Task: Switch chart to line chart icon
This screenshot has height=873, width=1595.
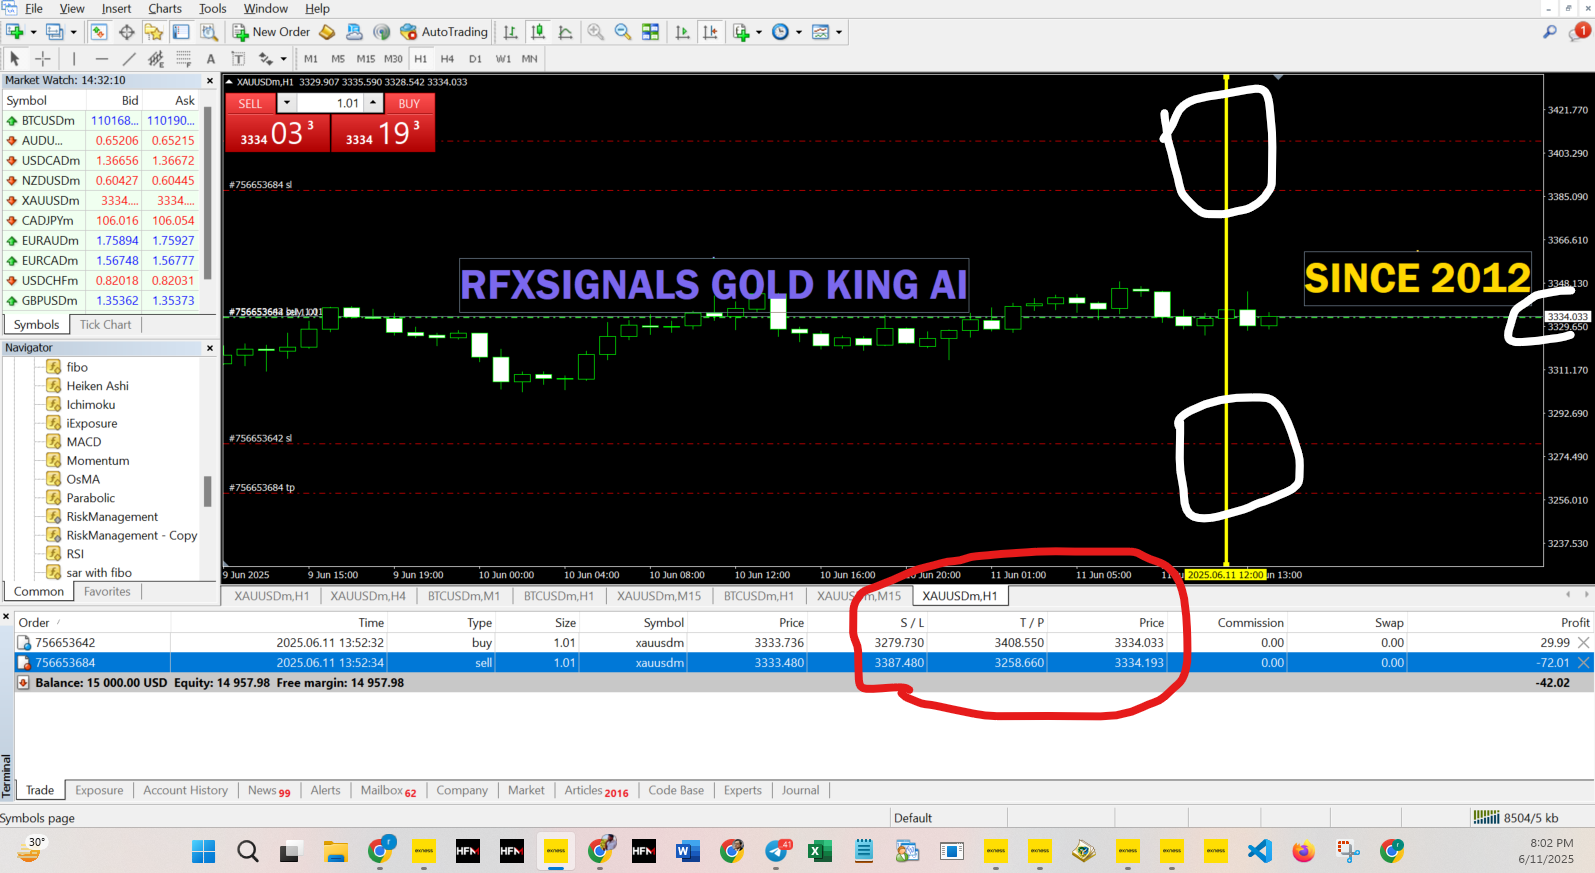Action: [565, 32]
